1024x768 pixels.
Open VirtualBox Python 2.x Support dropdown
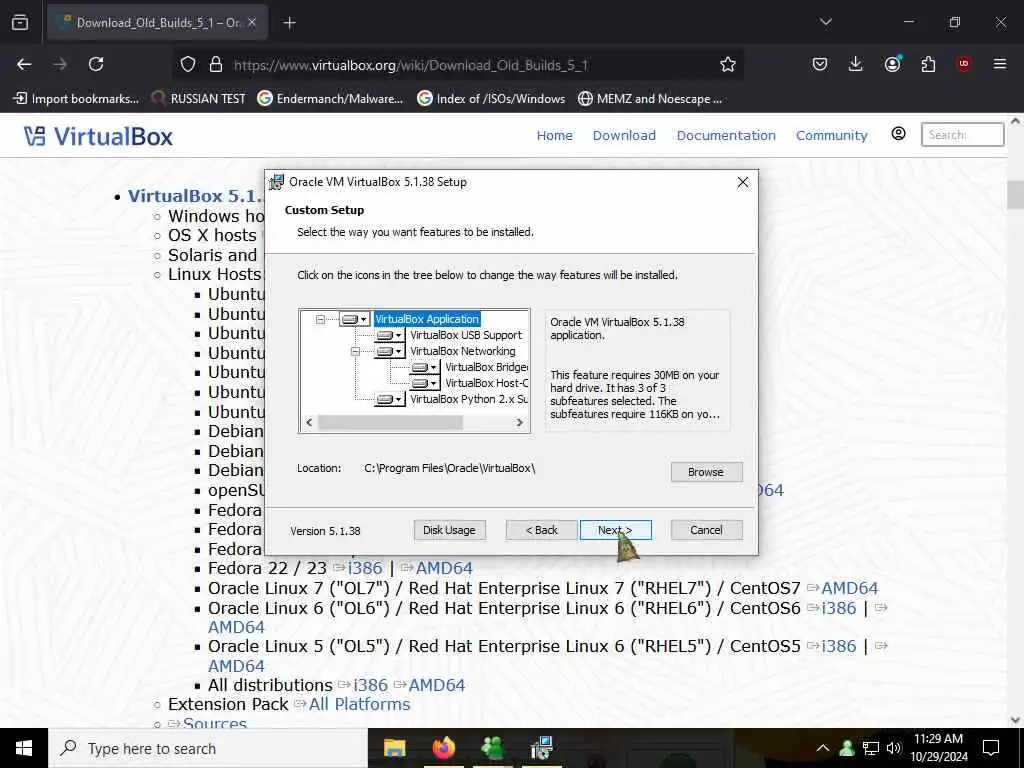pos(389,399)
